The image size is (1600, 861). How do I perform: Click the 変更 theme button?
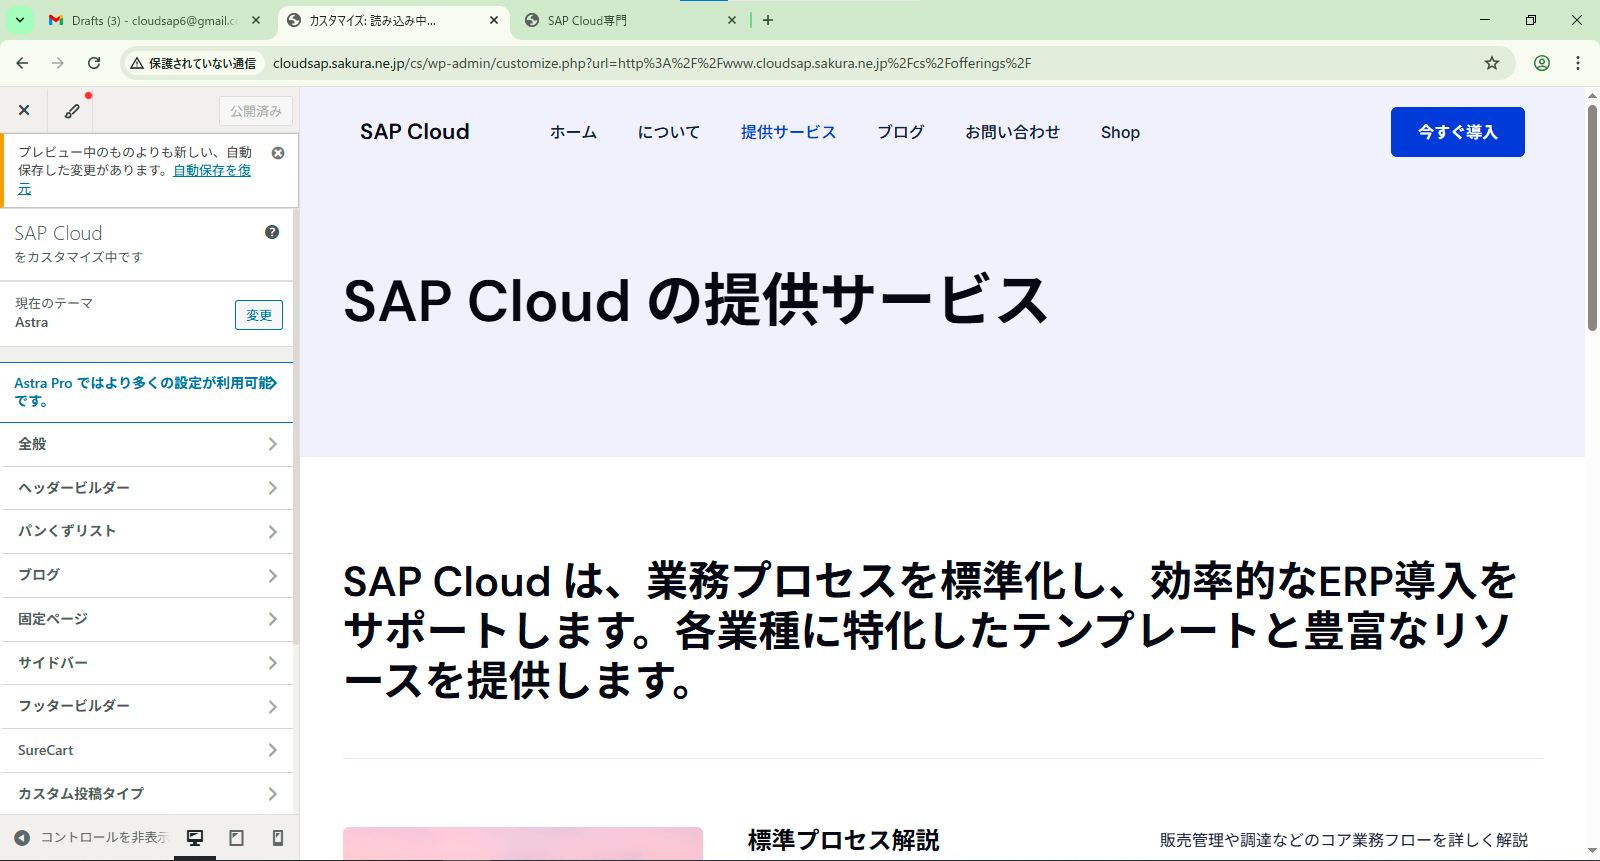point(259,315)
